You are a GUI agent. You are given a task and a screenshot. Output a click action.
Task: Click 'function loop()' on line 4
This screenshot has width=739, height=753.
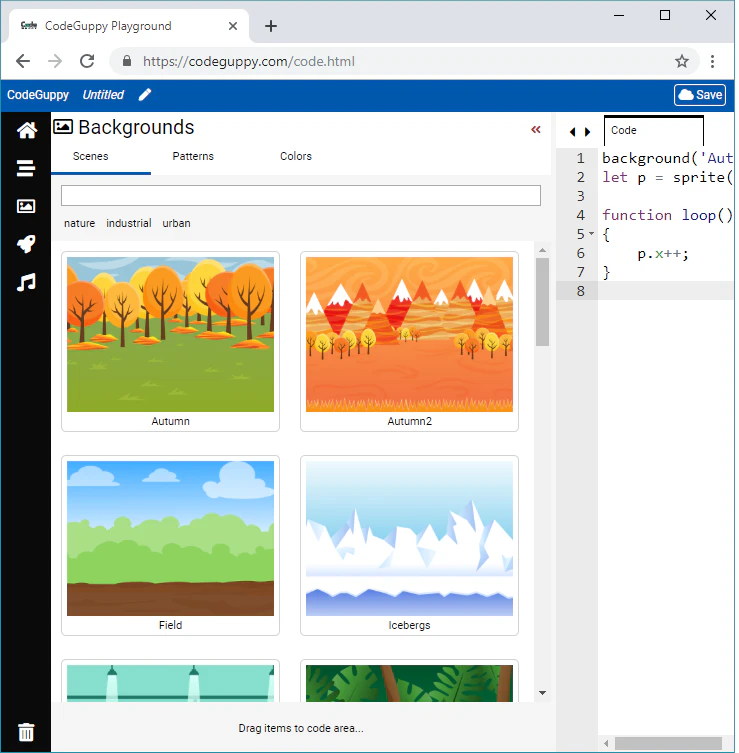(x=667, y=215)
